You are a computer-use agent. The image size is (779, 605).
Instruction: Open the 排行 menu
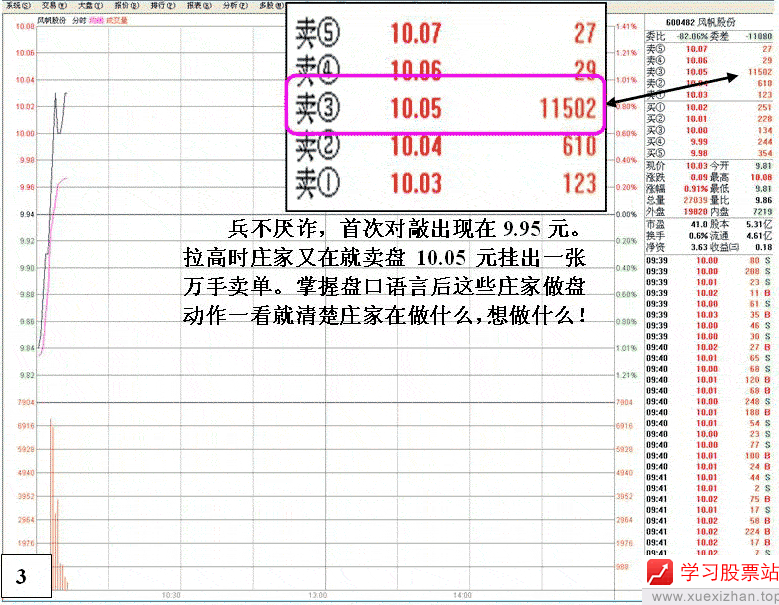point(163,5)
